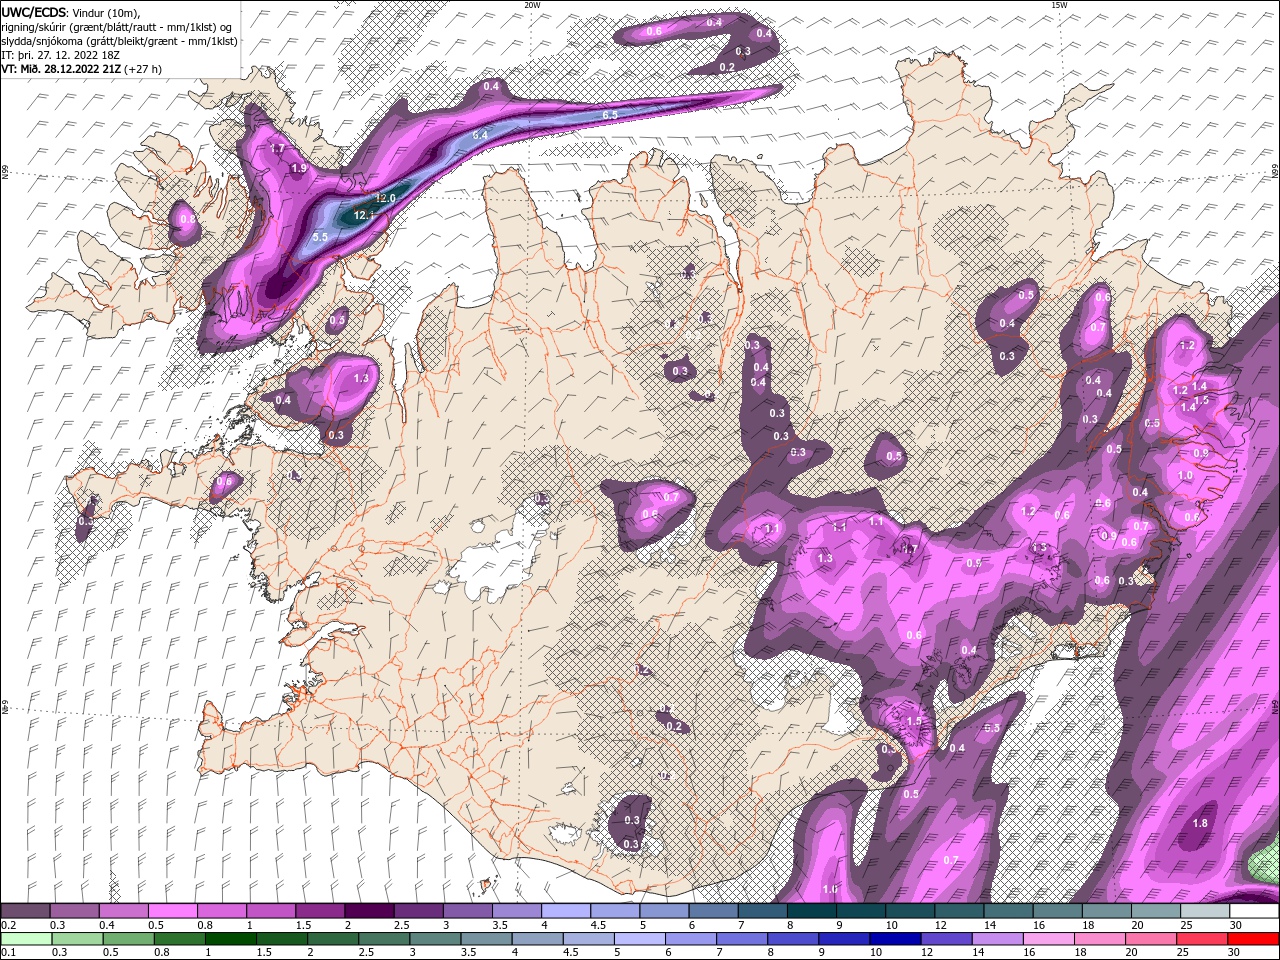Click the '0.1' label on the rain legend scale
The height and width of the screenshot is (960, 1280).
[9, 952]
